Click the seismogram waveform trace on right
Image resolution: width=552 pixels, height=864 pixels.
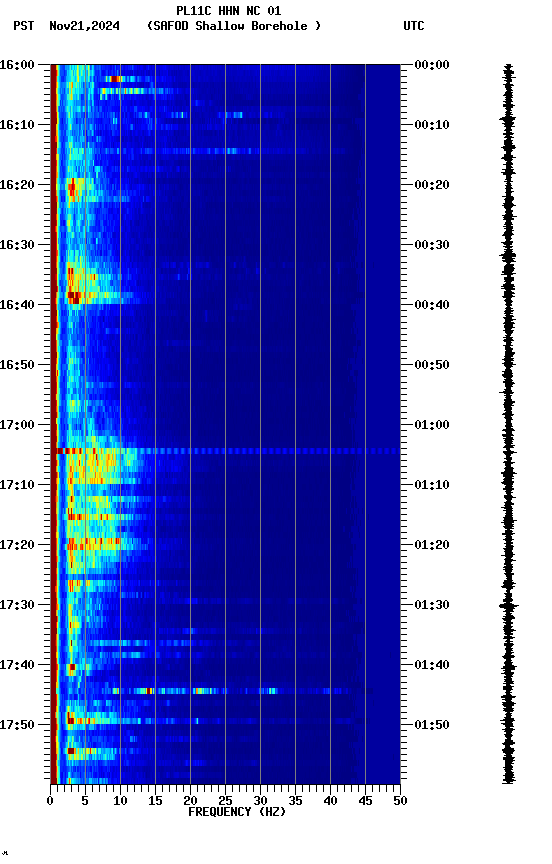(508, 424)
